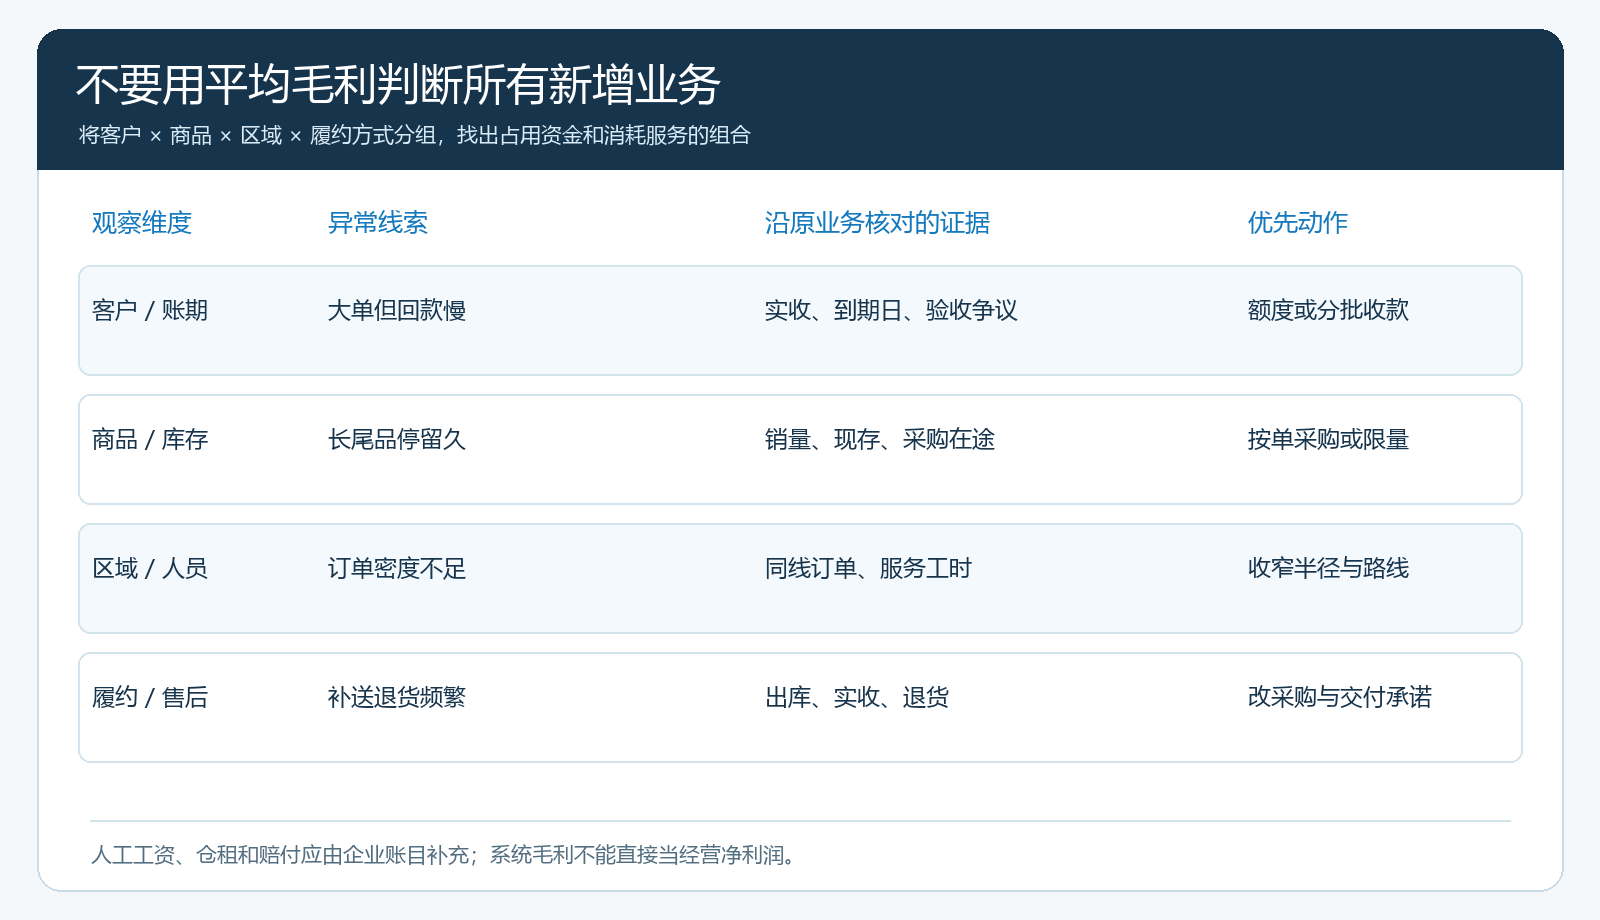Select the cell 订单密度不足
The image size is (1600, 920).
click(x=397, y=568)
